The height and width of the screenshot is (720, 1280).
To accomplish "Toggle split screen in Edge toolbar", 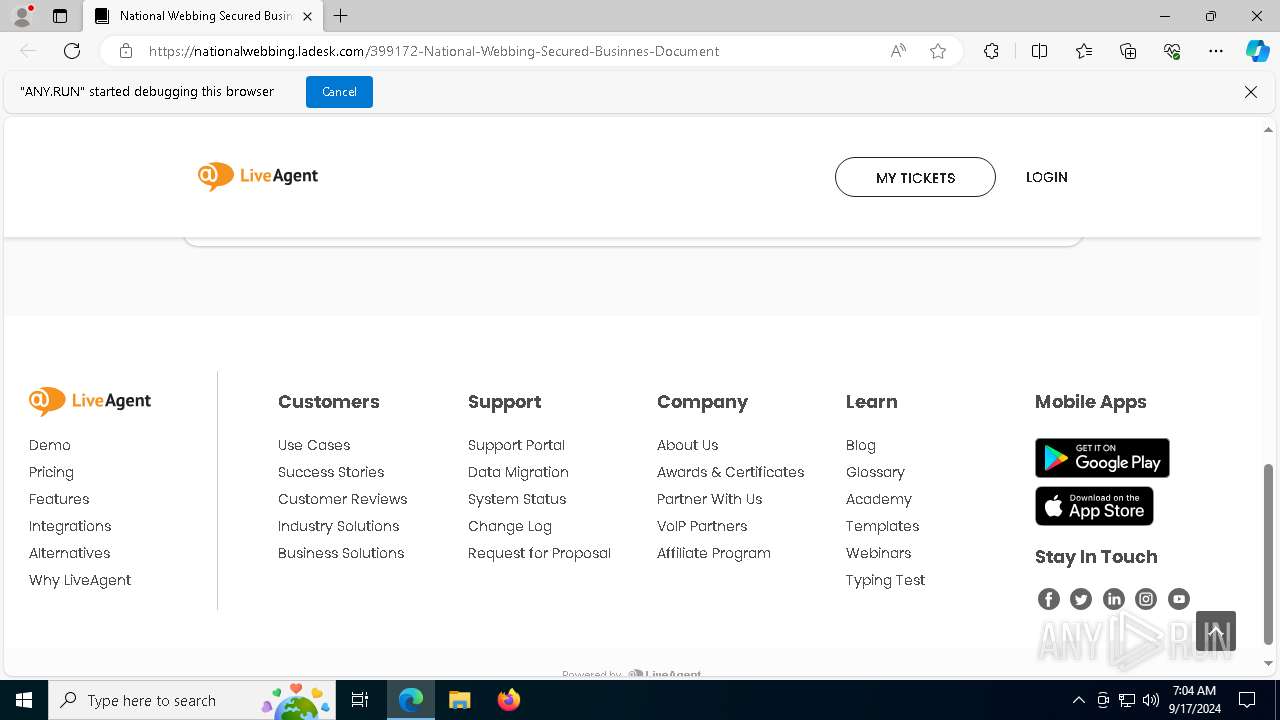I will (x=1039, y=51).
